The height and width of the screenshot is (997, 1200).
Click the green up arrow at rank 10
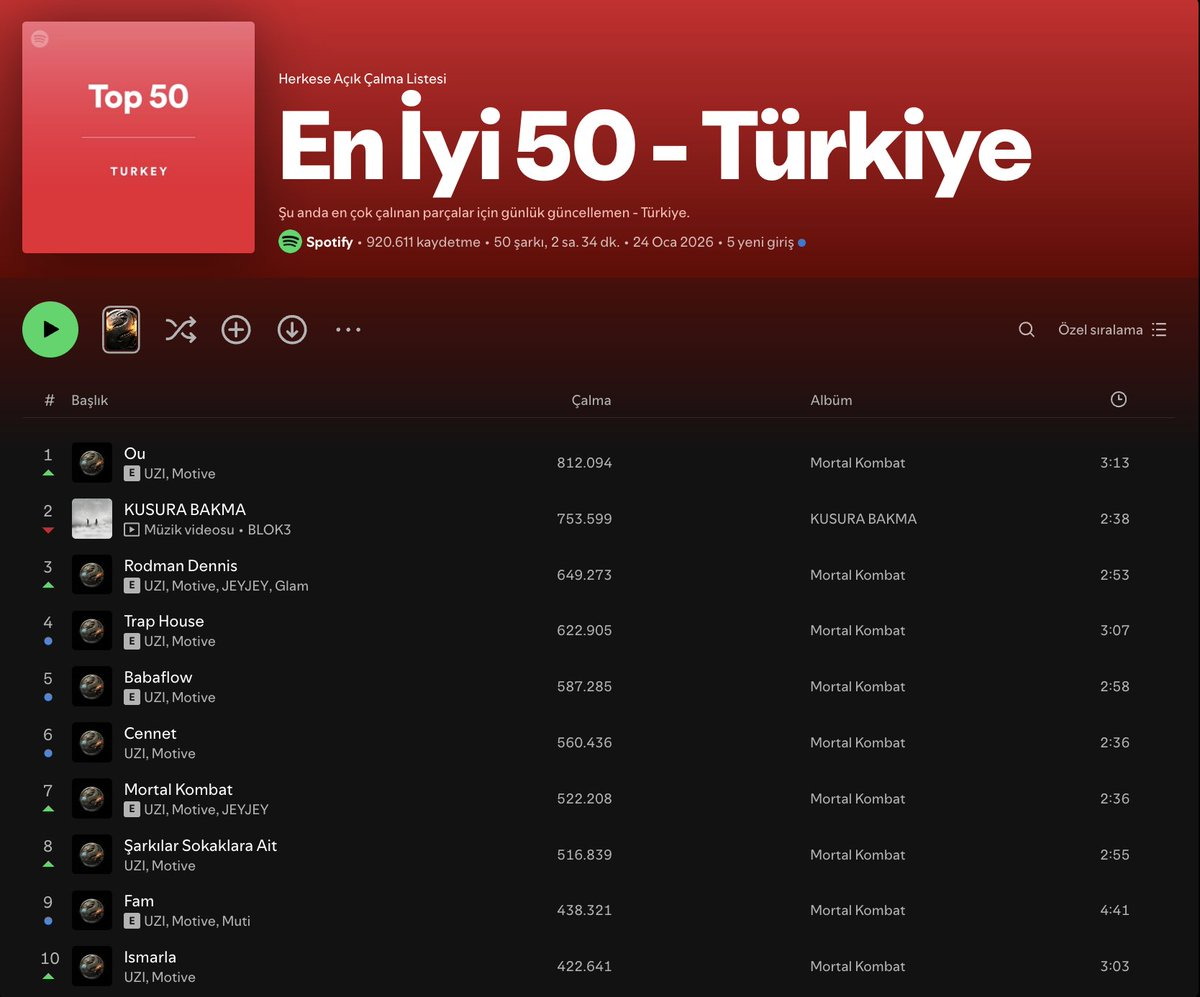tap(48, 977)
